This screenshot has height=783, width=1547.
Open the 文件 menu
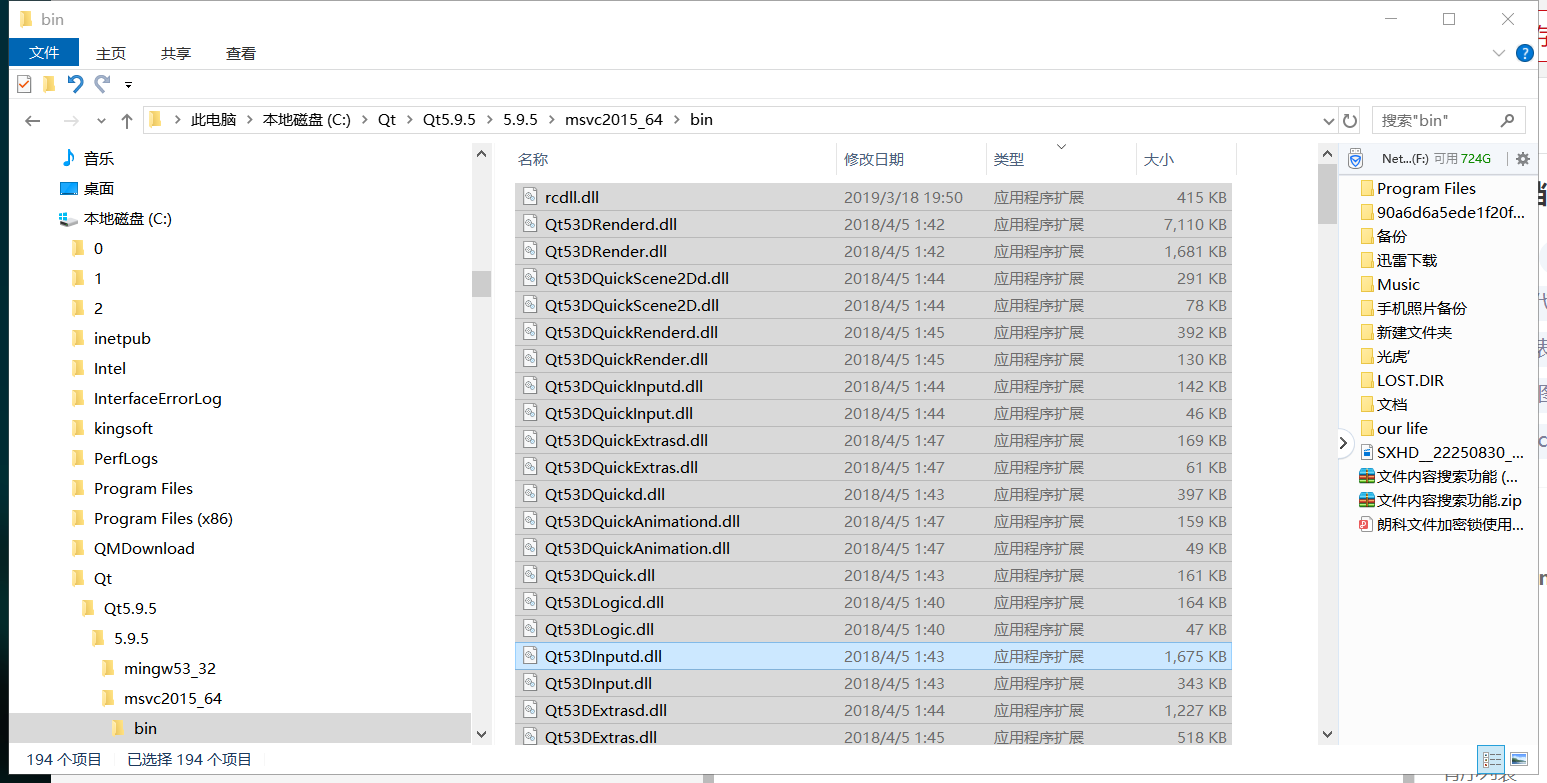click(x=43, y=52)
